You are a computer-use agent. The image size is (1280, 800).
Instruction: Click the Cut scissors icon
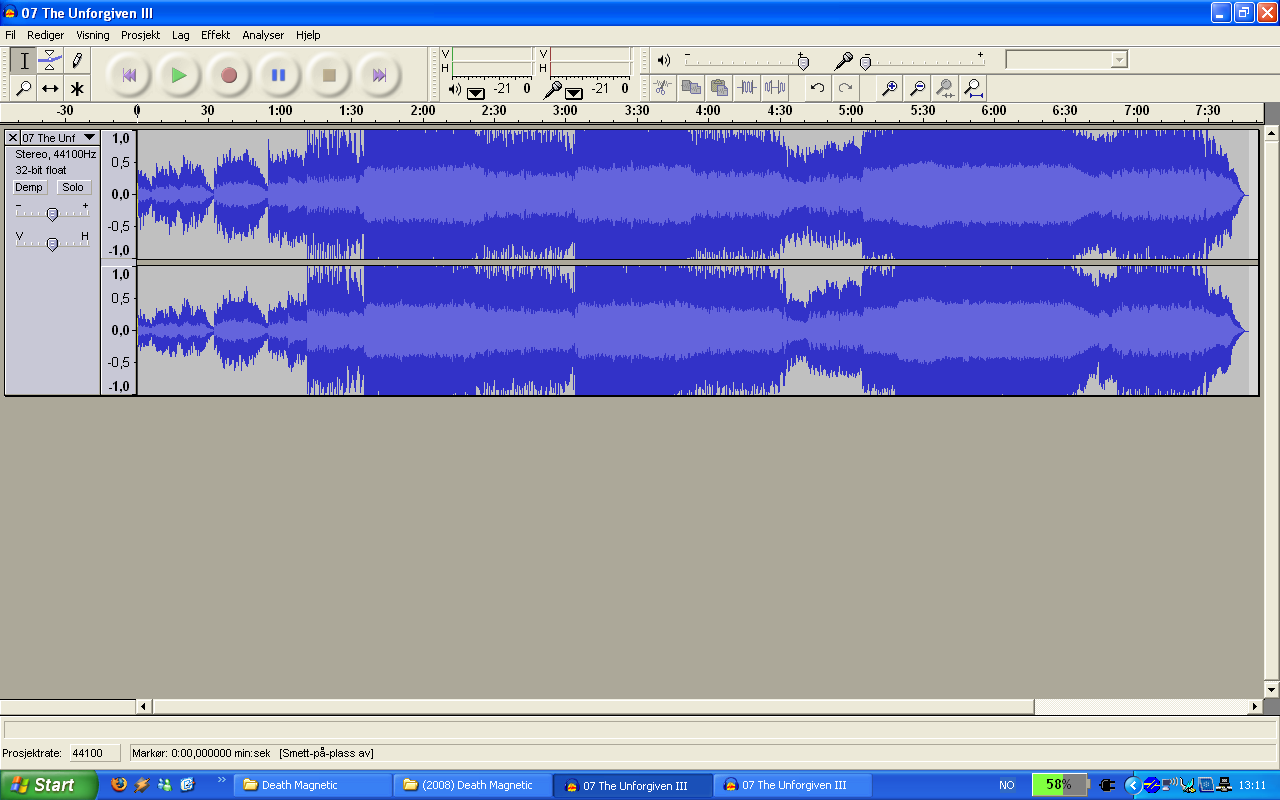click(662, 88)
